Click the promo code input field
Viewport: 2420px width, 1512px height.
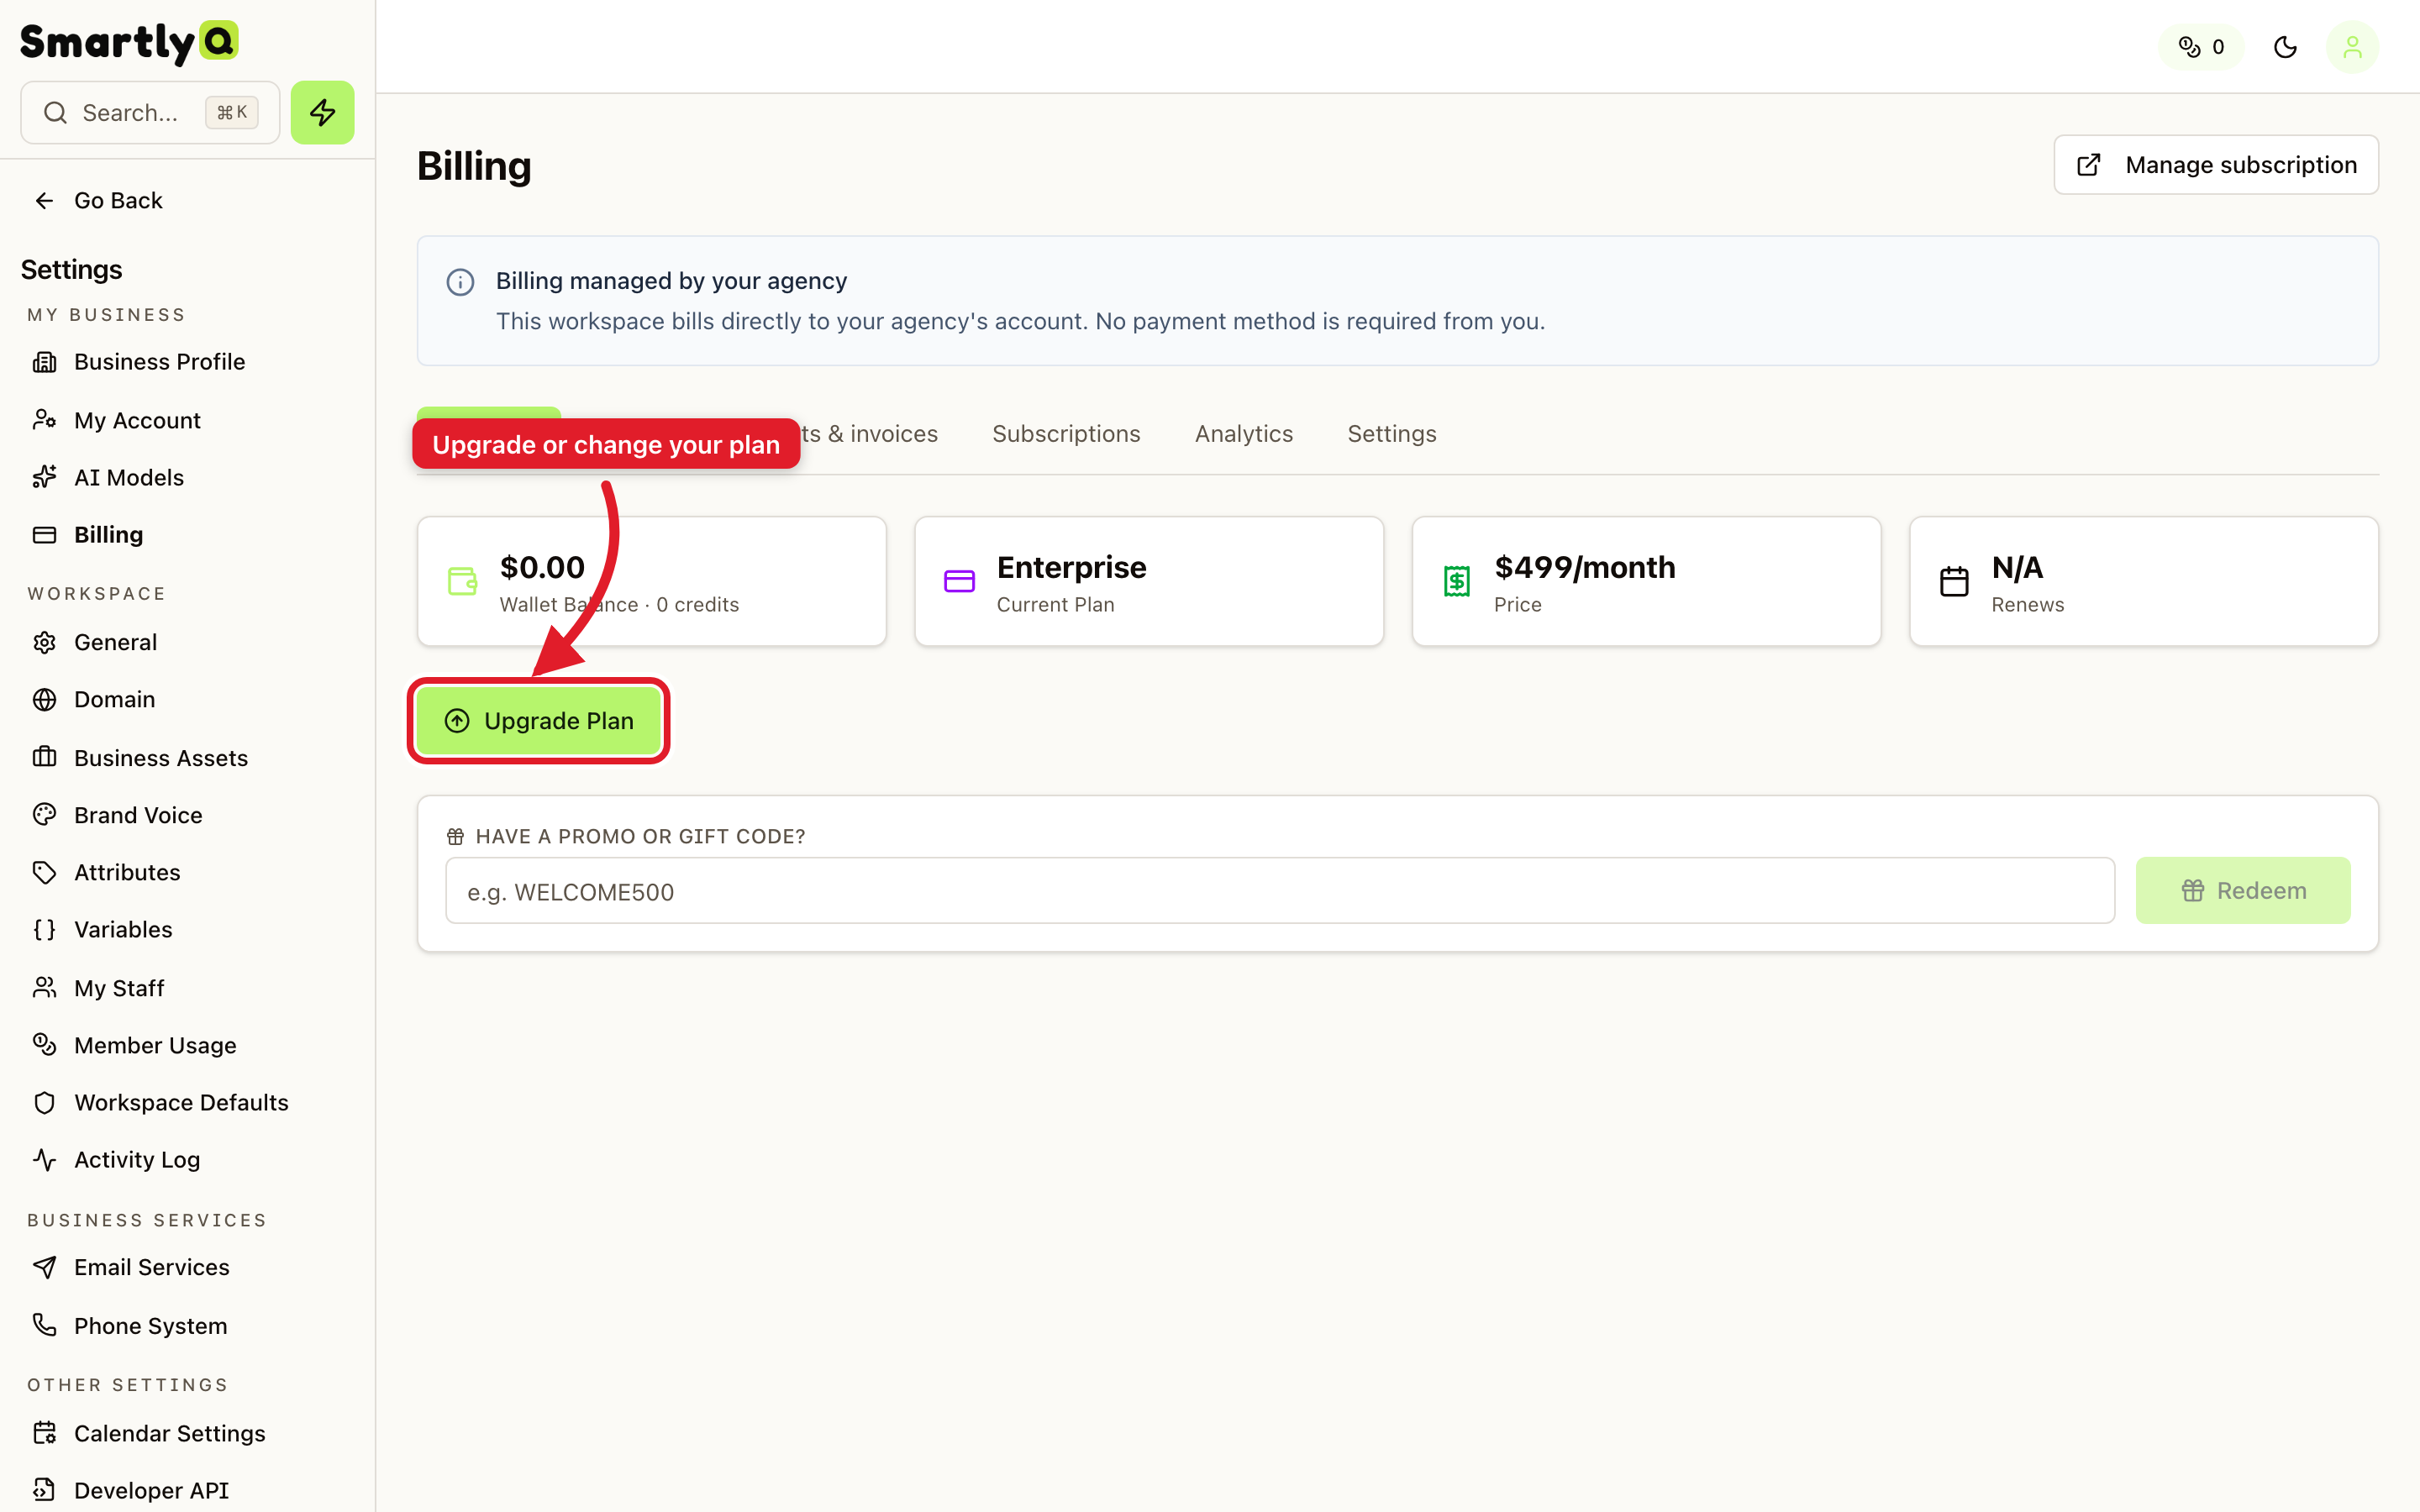(1280, 890)
